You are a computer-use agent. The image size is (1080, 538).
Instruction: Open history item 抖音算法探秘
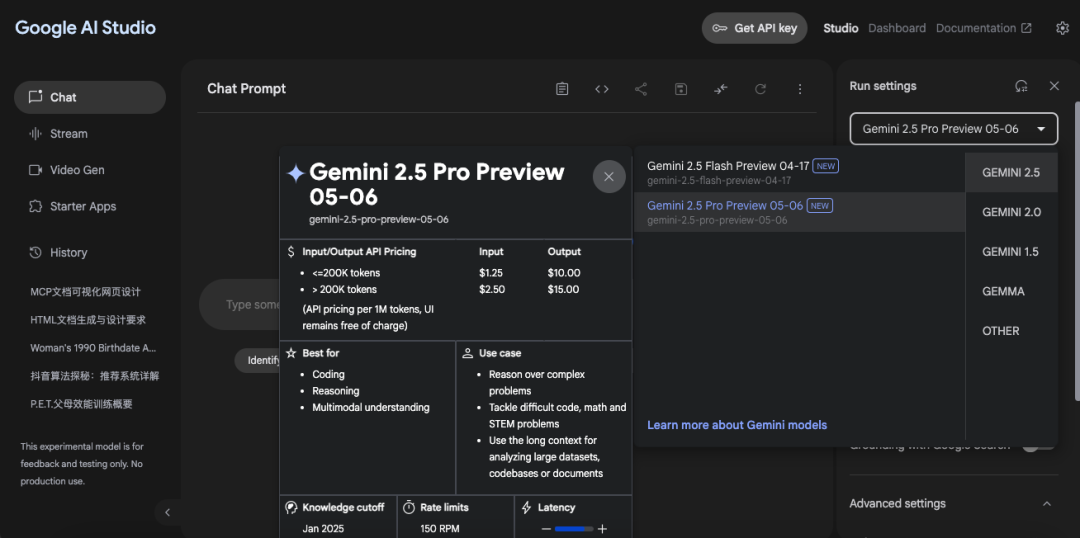[95, 376]
